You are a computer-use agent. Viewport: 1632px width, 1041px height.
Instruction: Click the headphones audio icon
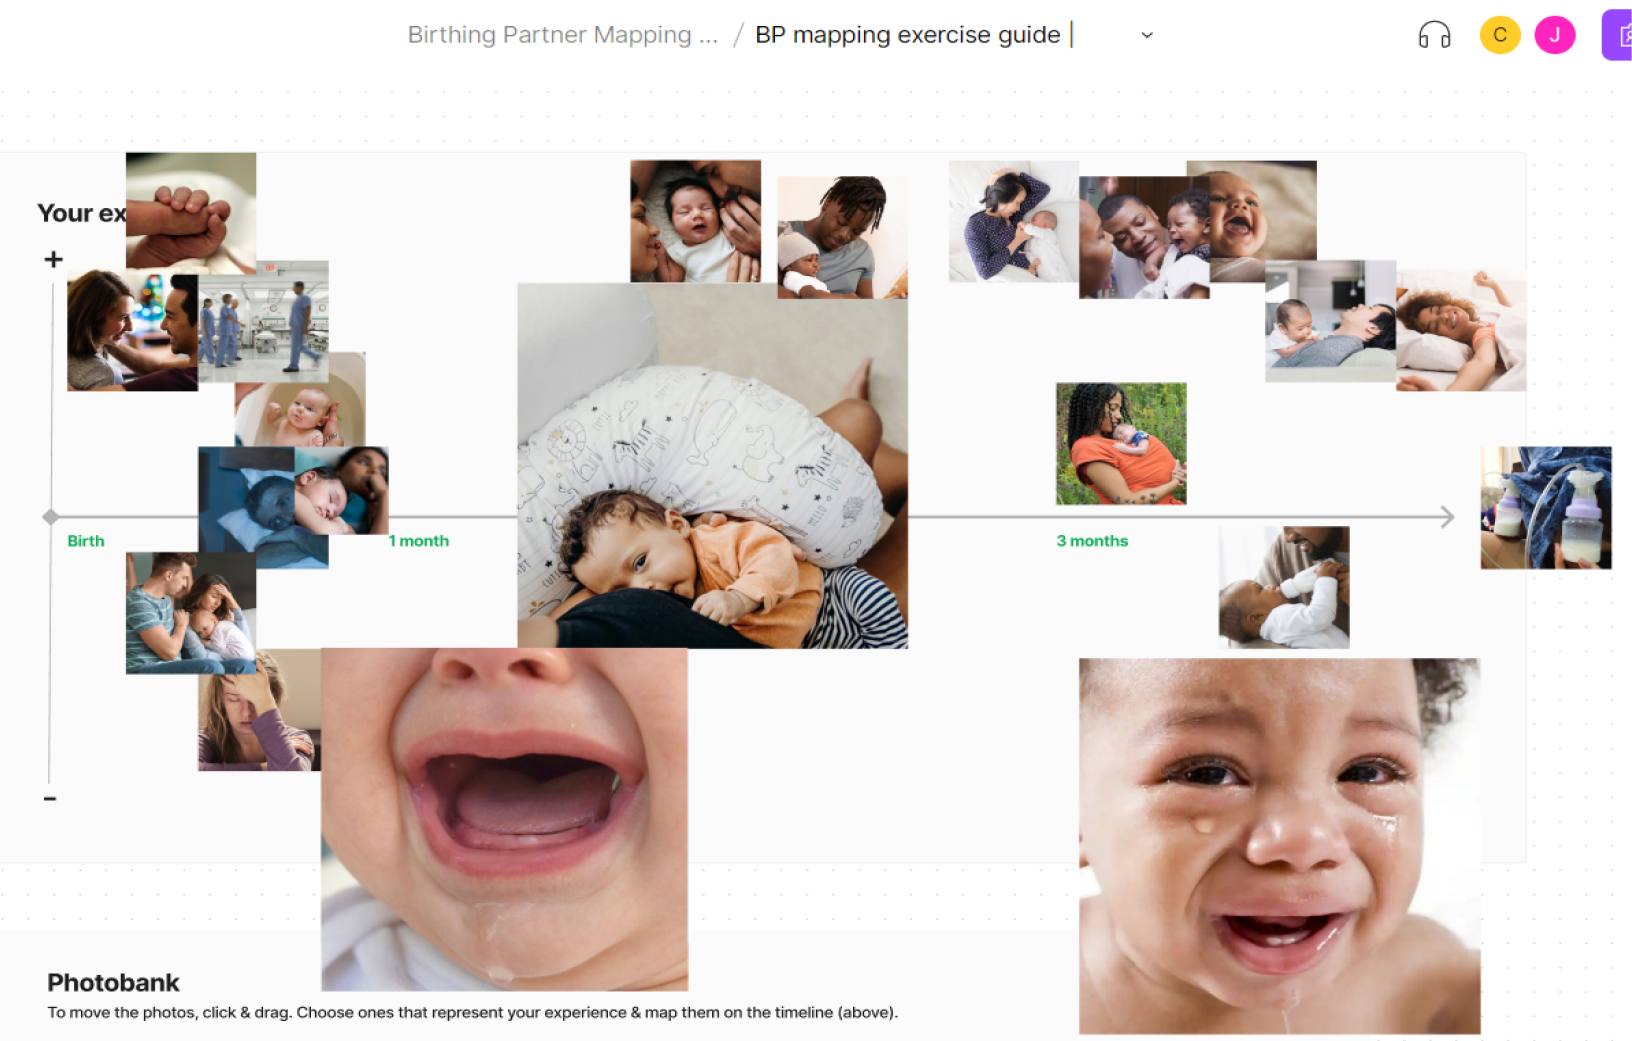click(1434, 35)
